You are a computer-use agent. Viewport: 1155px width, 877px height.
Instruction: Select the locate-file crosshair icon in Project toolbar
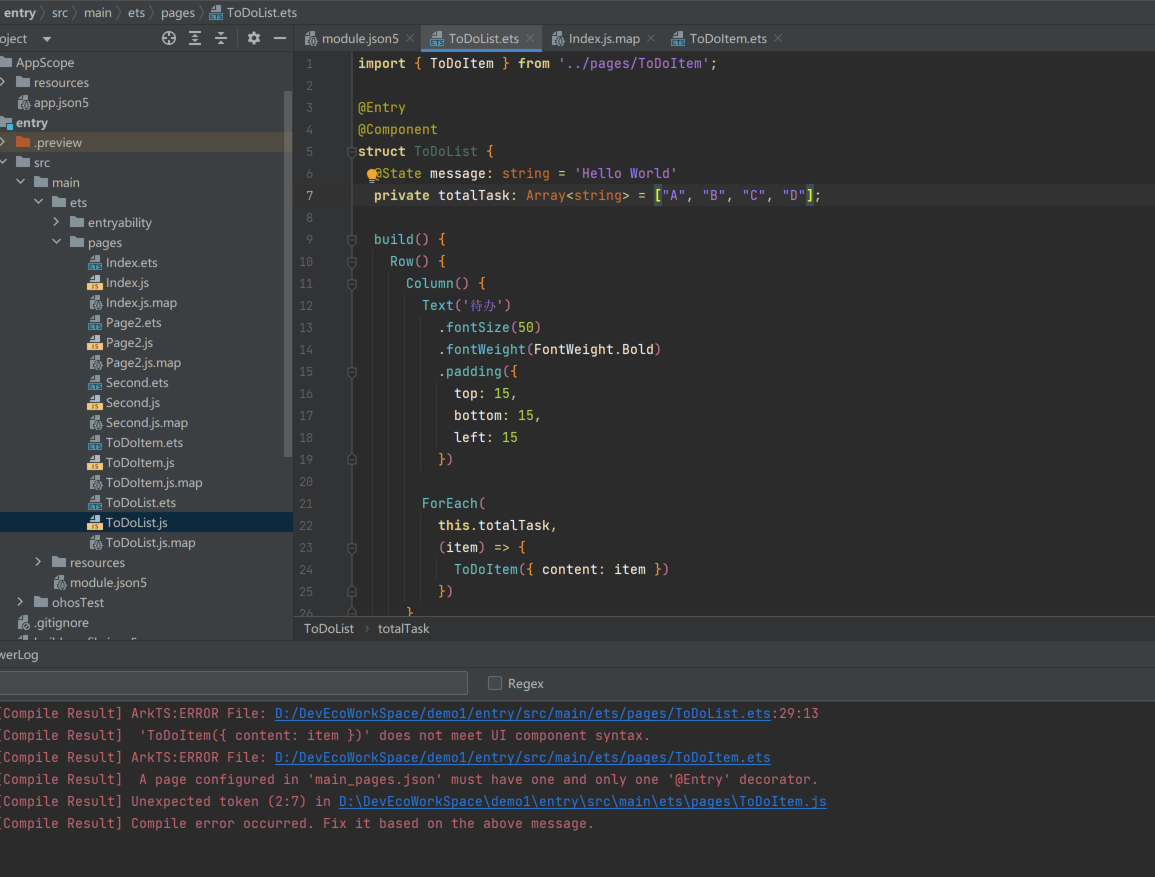click(x=169, y=38)
